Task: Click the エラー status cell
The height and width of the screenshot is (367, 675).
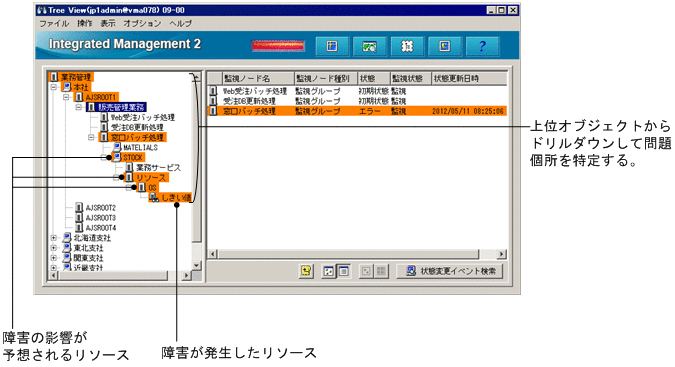Action: tap(370, 111)
